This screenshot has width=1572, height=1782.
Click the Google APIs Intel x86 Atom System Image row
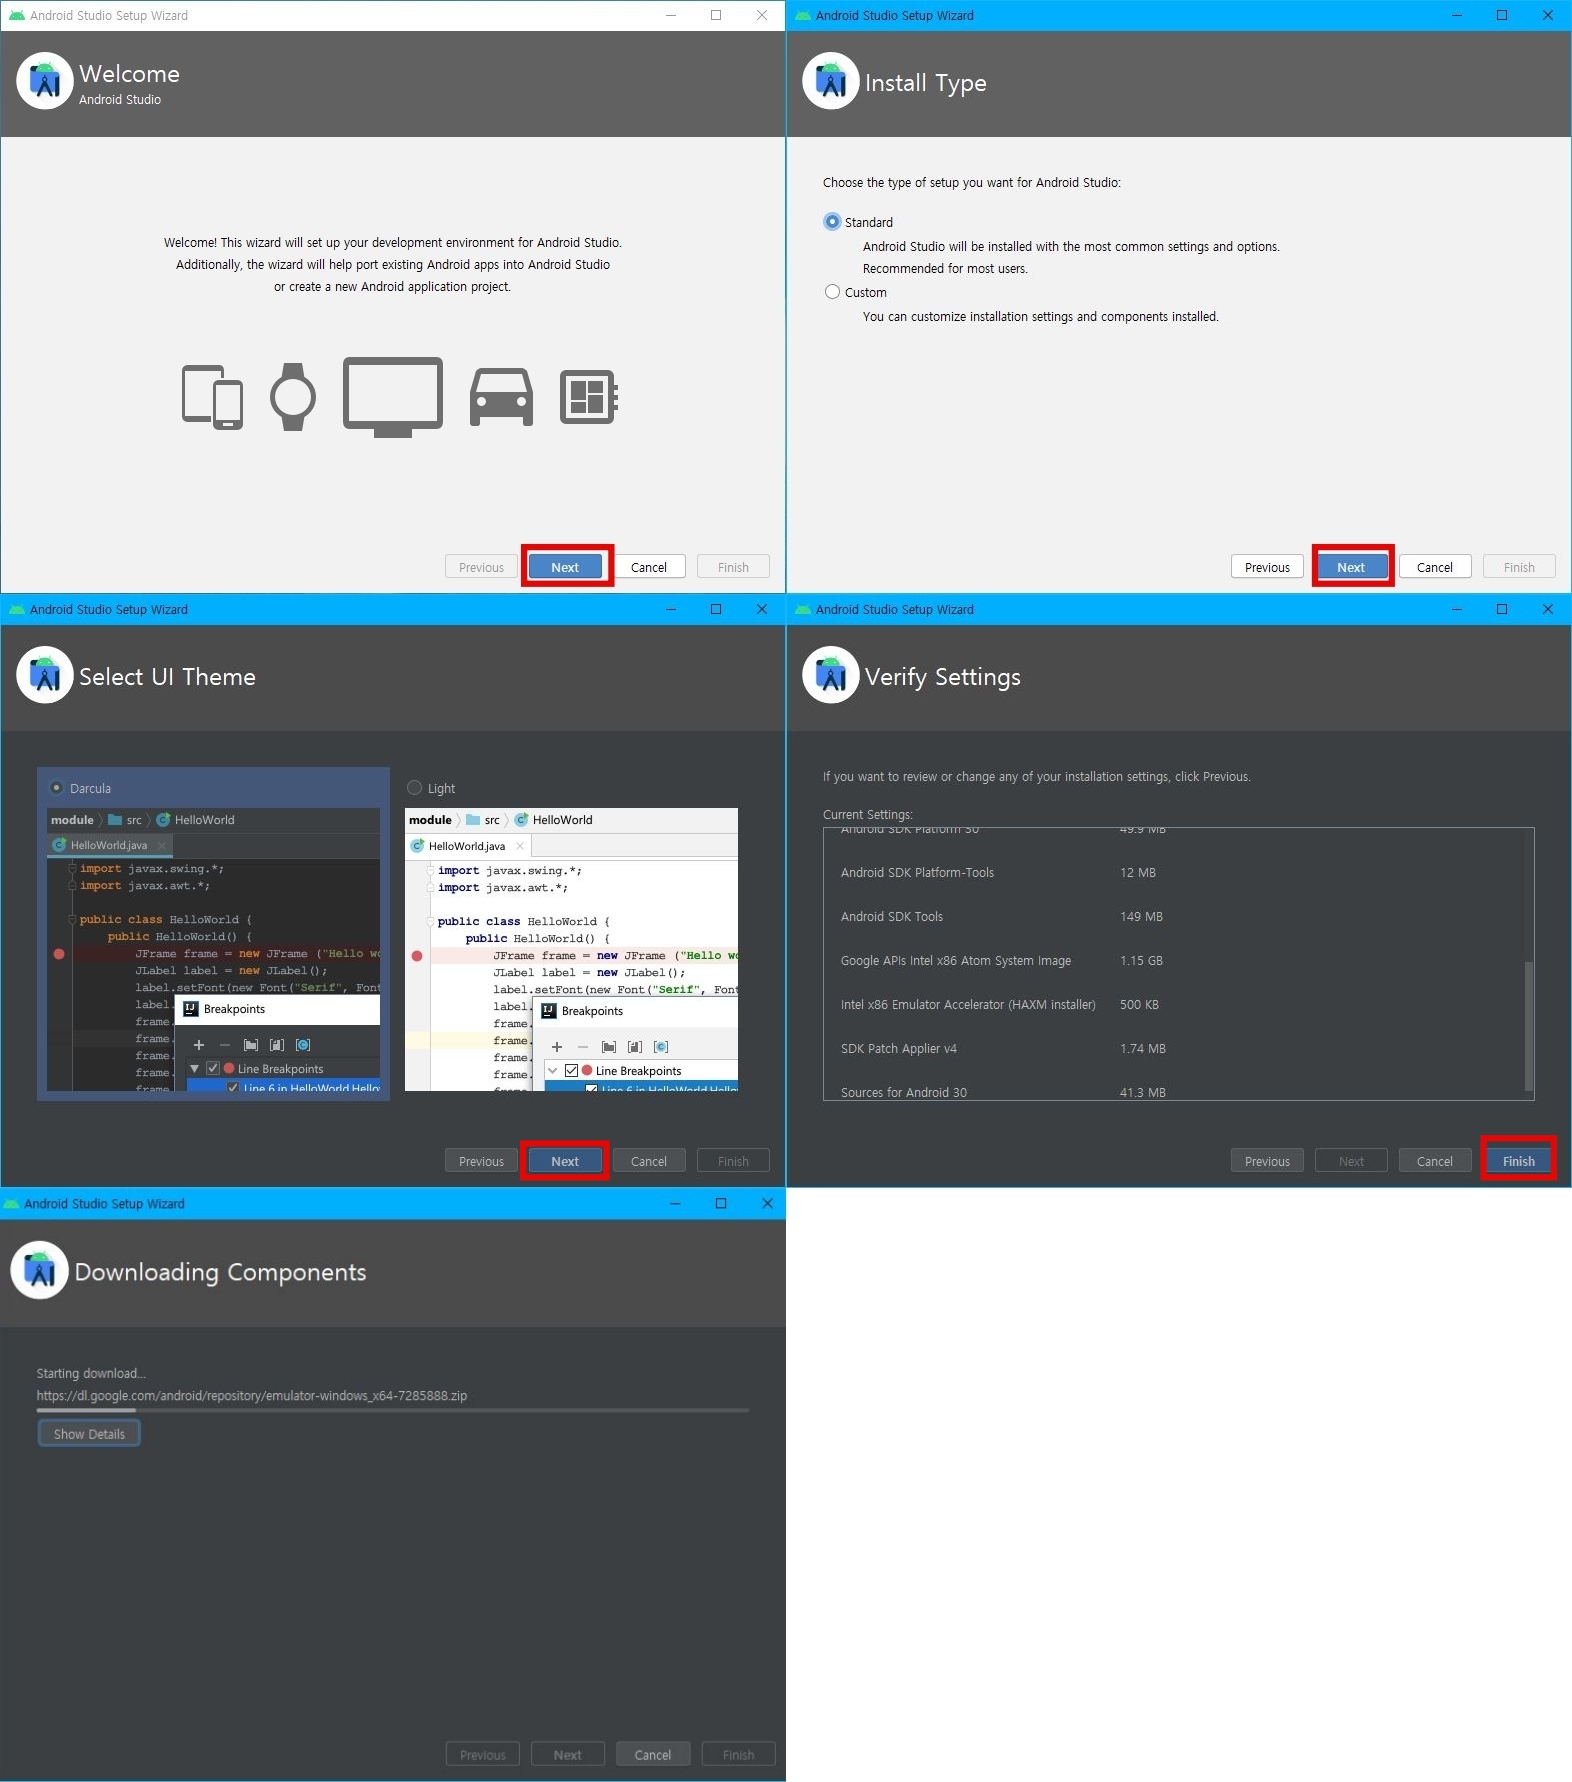click(1178, 961)
